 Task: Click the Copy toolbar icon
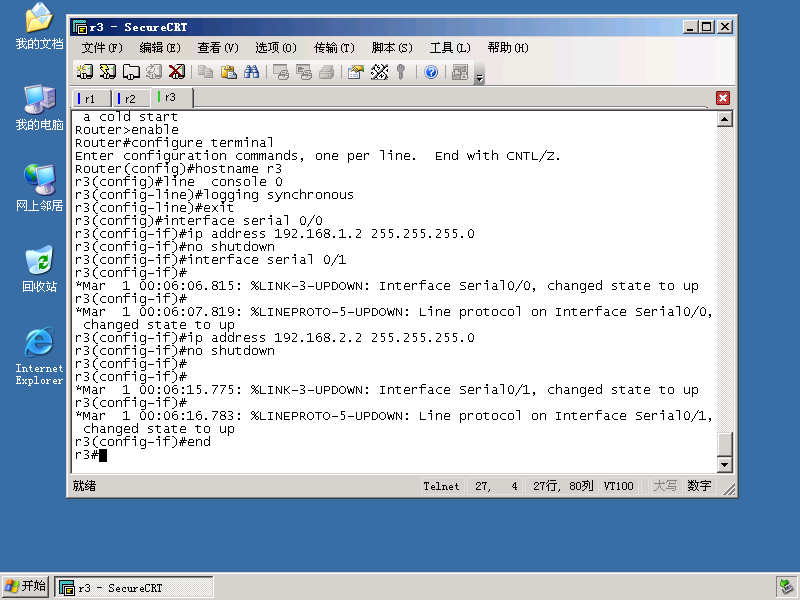pyautogui.click(x=206, y=72)
